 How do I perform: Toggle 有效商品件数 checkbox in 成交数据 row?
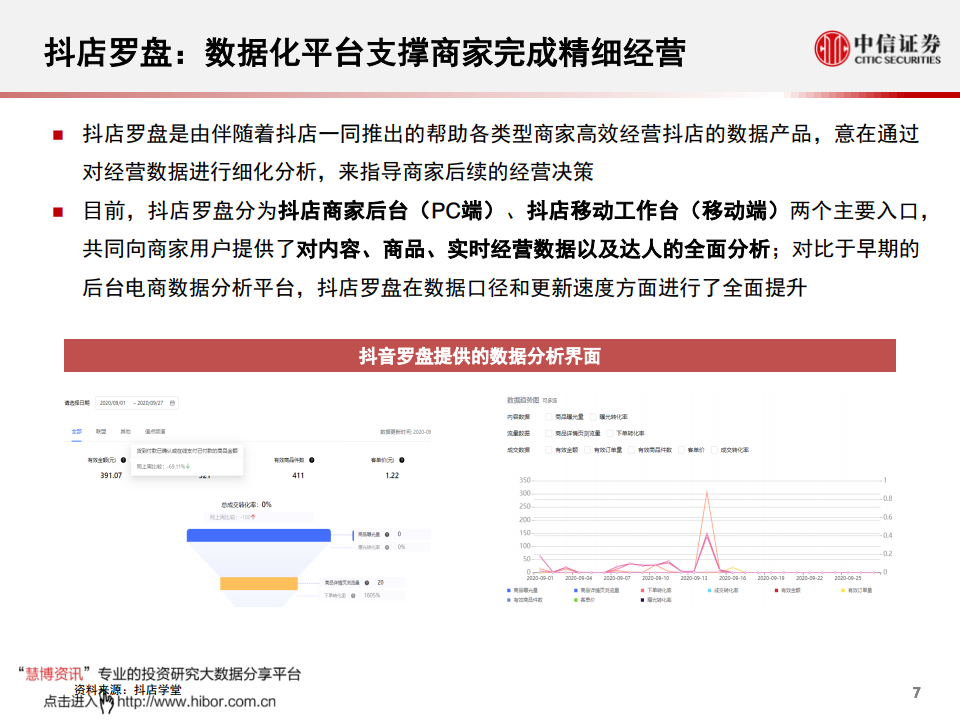click(x=631, y=450)
